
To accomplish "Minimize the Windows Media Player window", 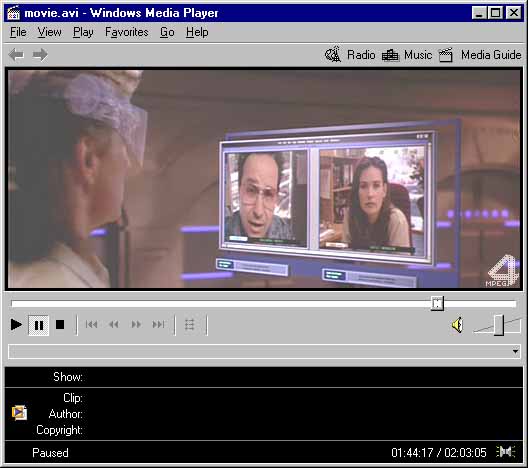I will [478, 13].
